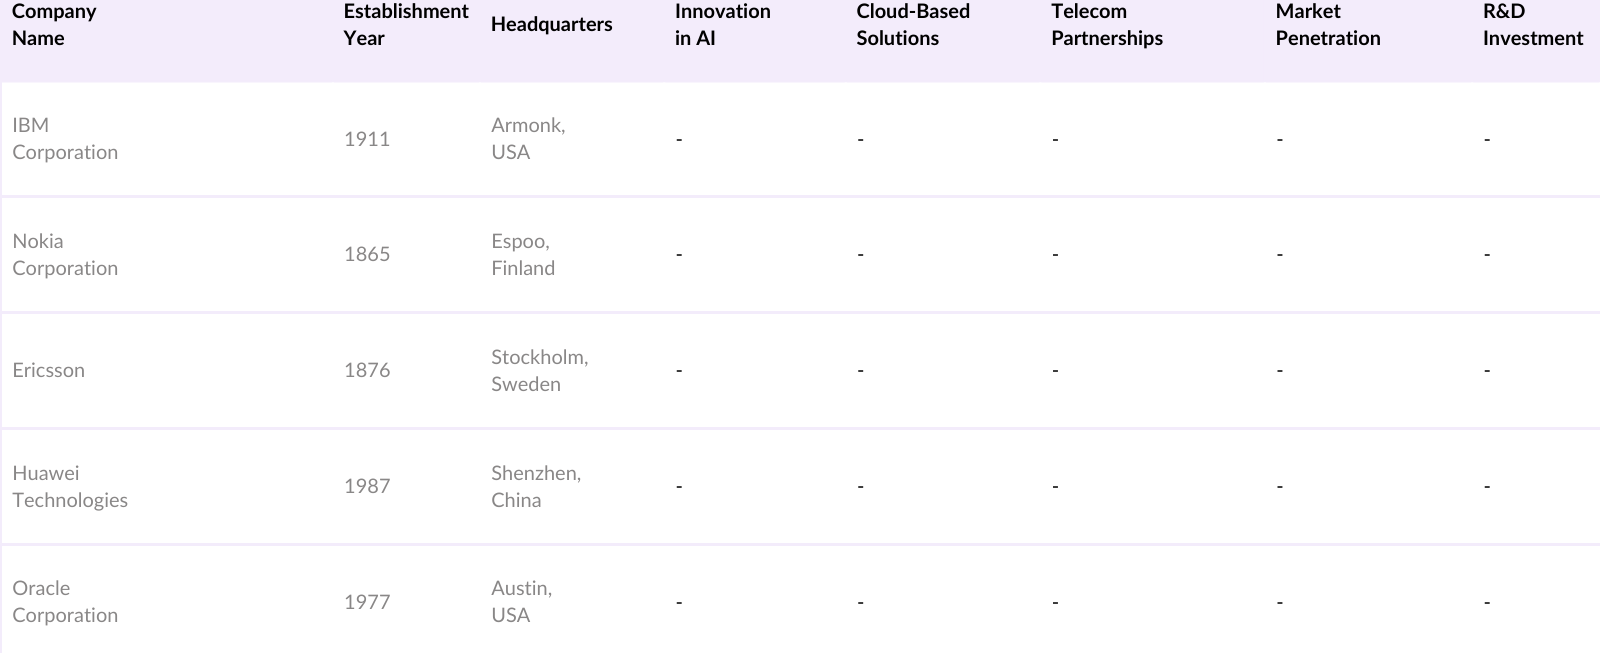
Task: Click the Innovation in AI header
Action: coord(722,25)
